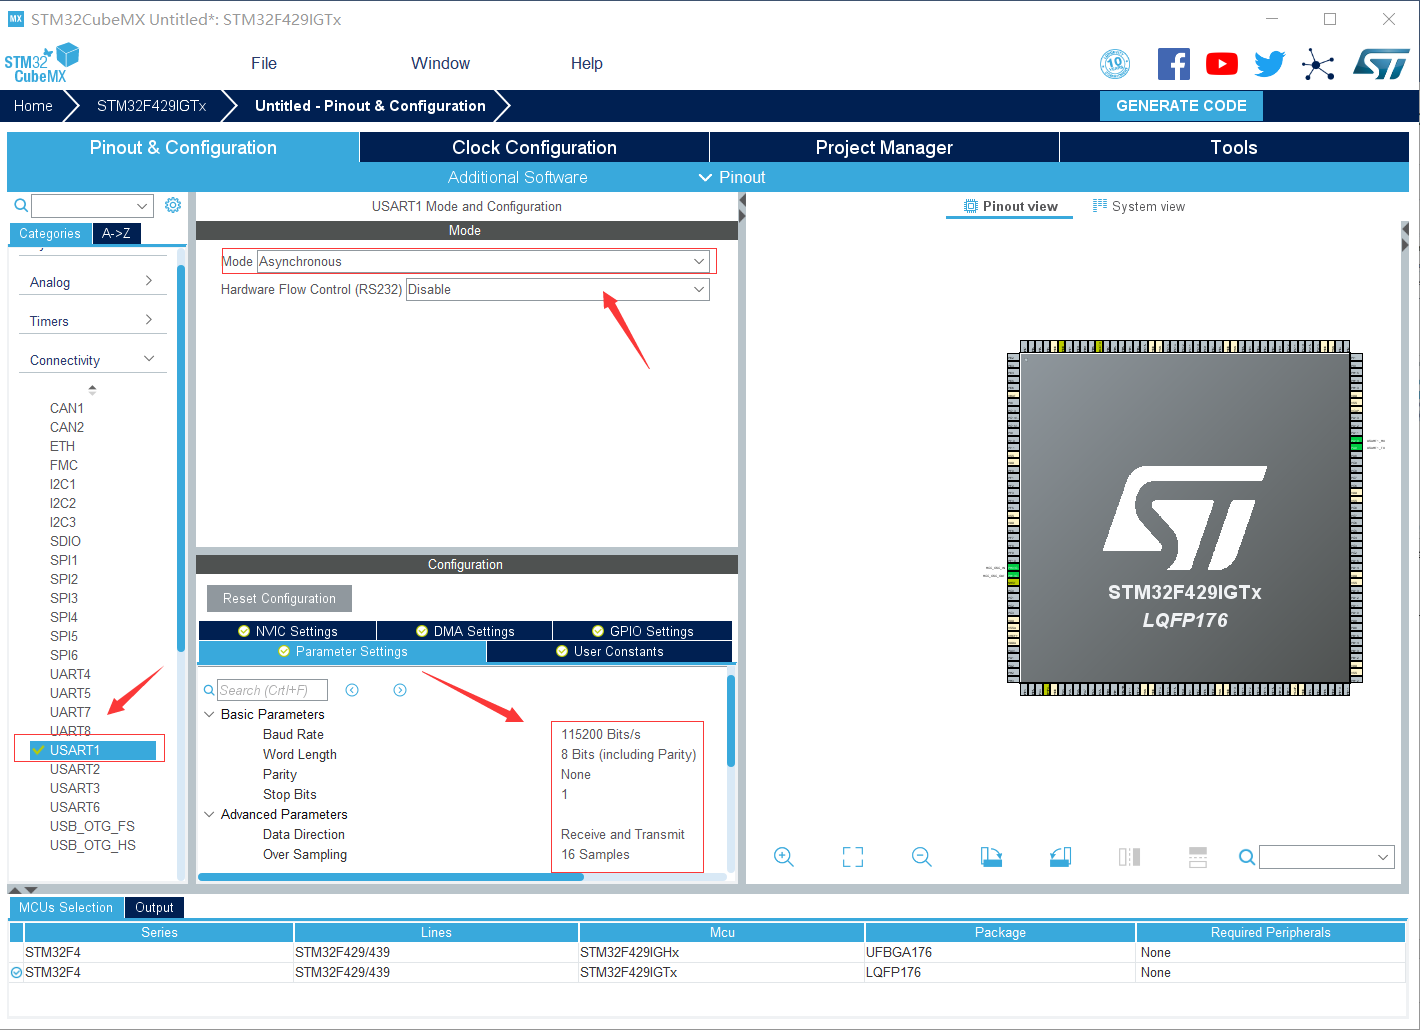Open the Twitter bird icon link

tap(1270, 64)
